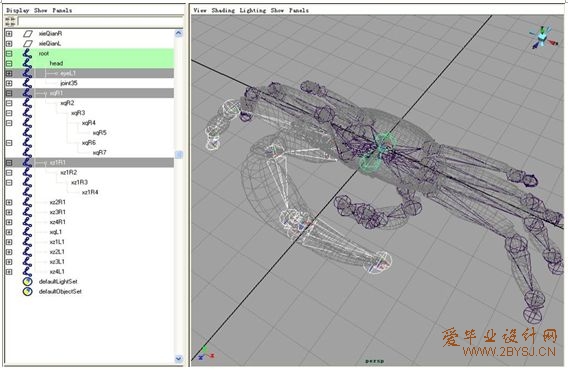Click the xieQianL surface node icon

(28, 43)
